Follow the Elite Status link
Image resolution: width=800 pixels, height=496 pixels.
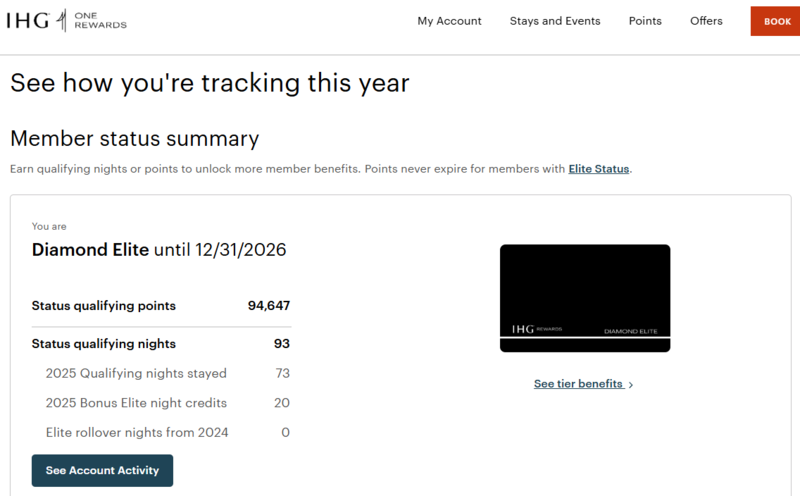click(598, 169)
